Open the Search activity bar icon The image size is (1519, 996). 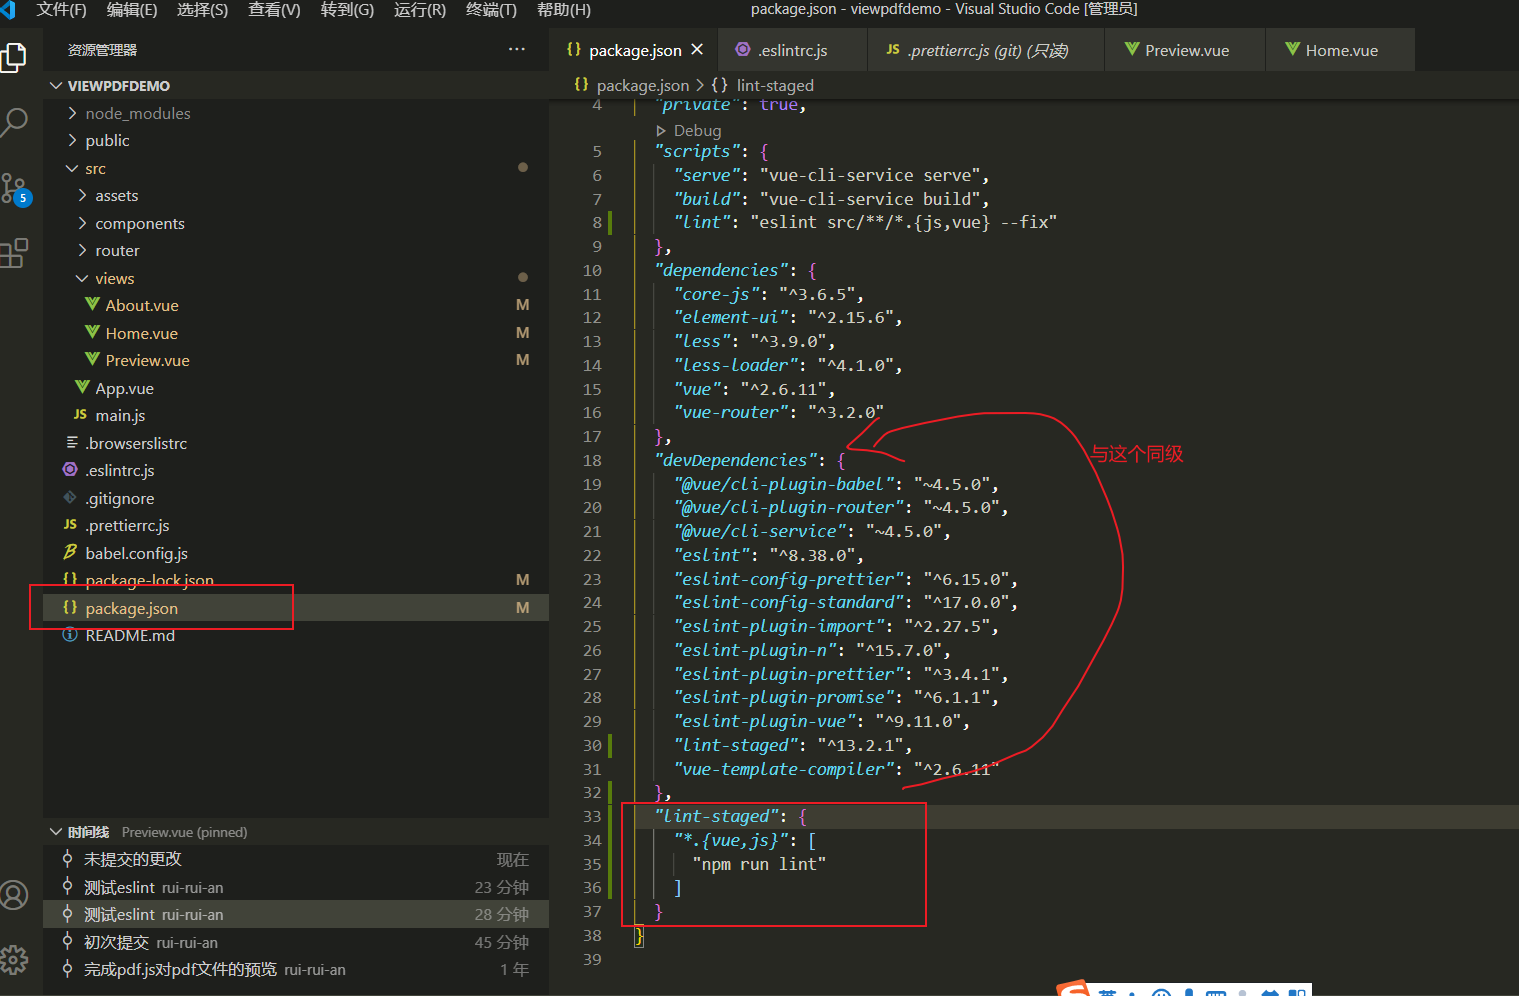(14, 123)
